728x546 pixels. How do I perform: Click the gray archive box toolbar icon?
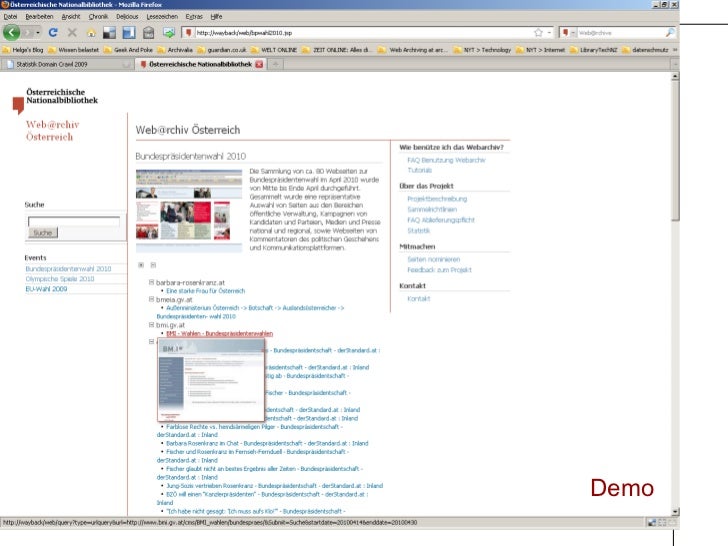[x=149, y=32]
